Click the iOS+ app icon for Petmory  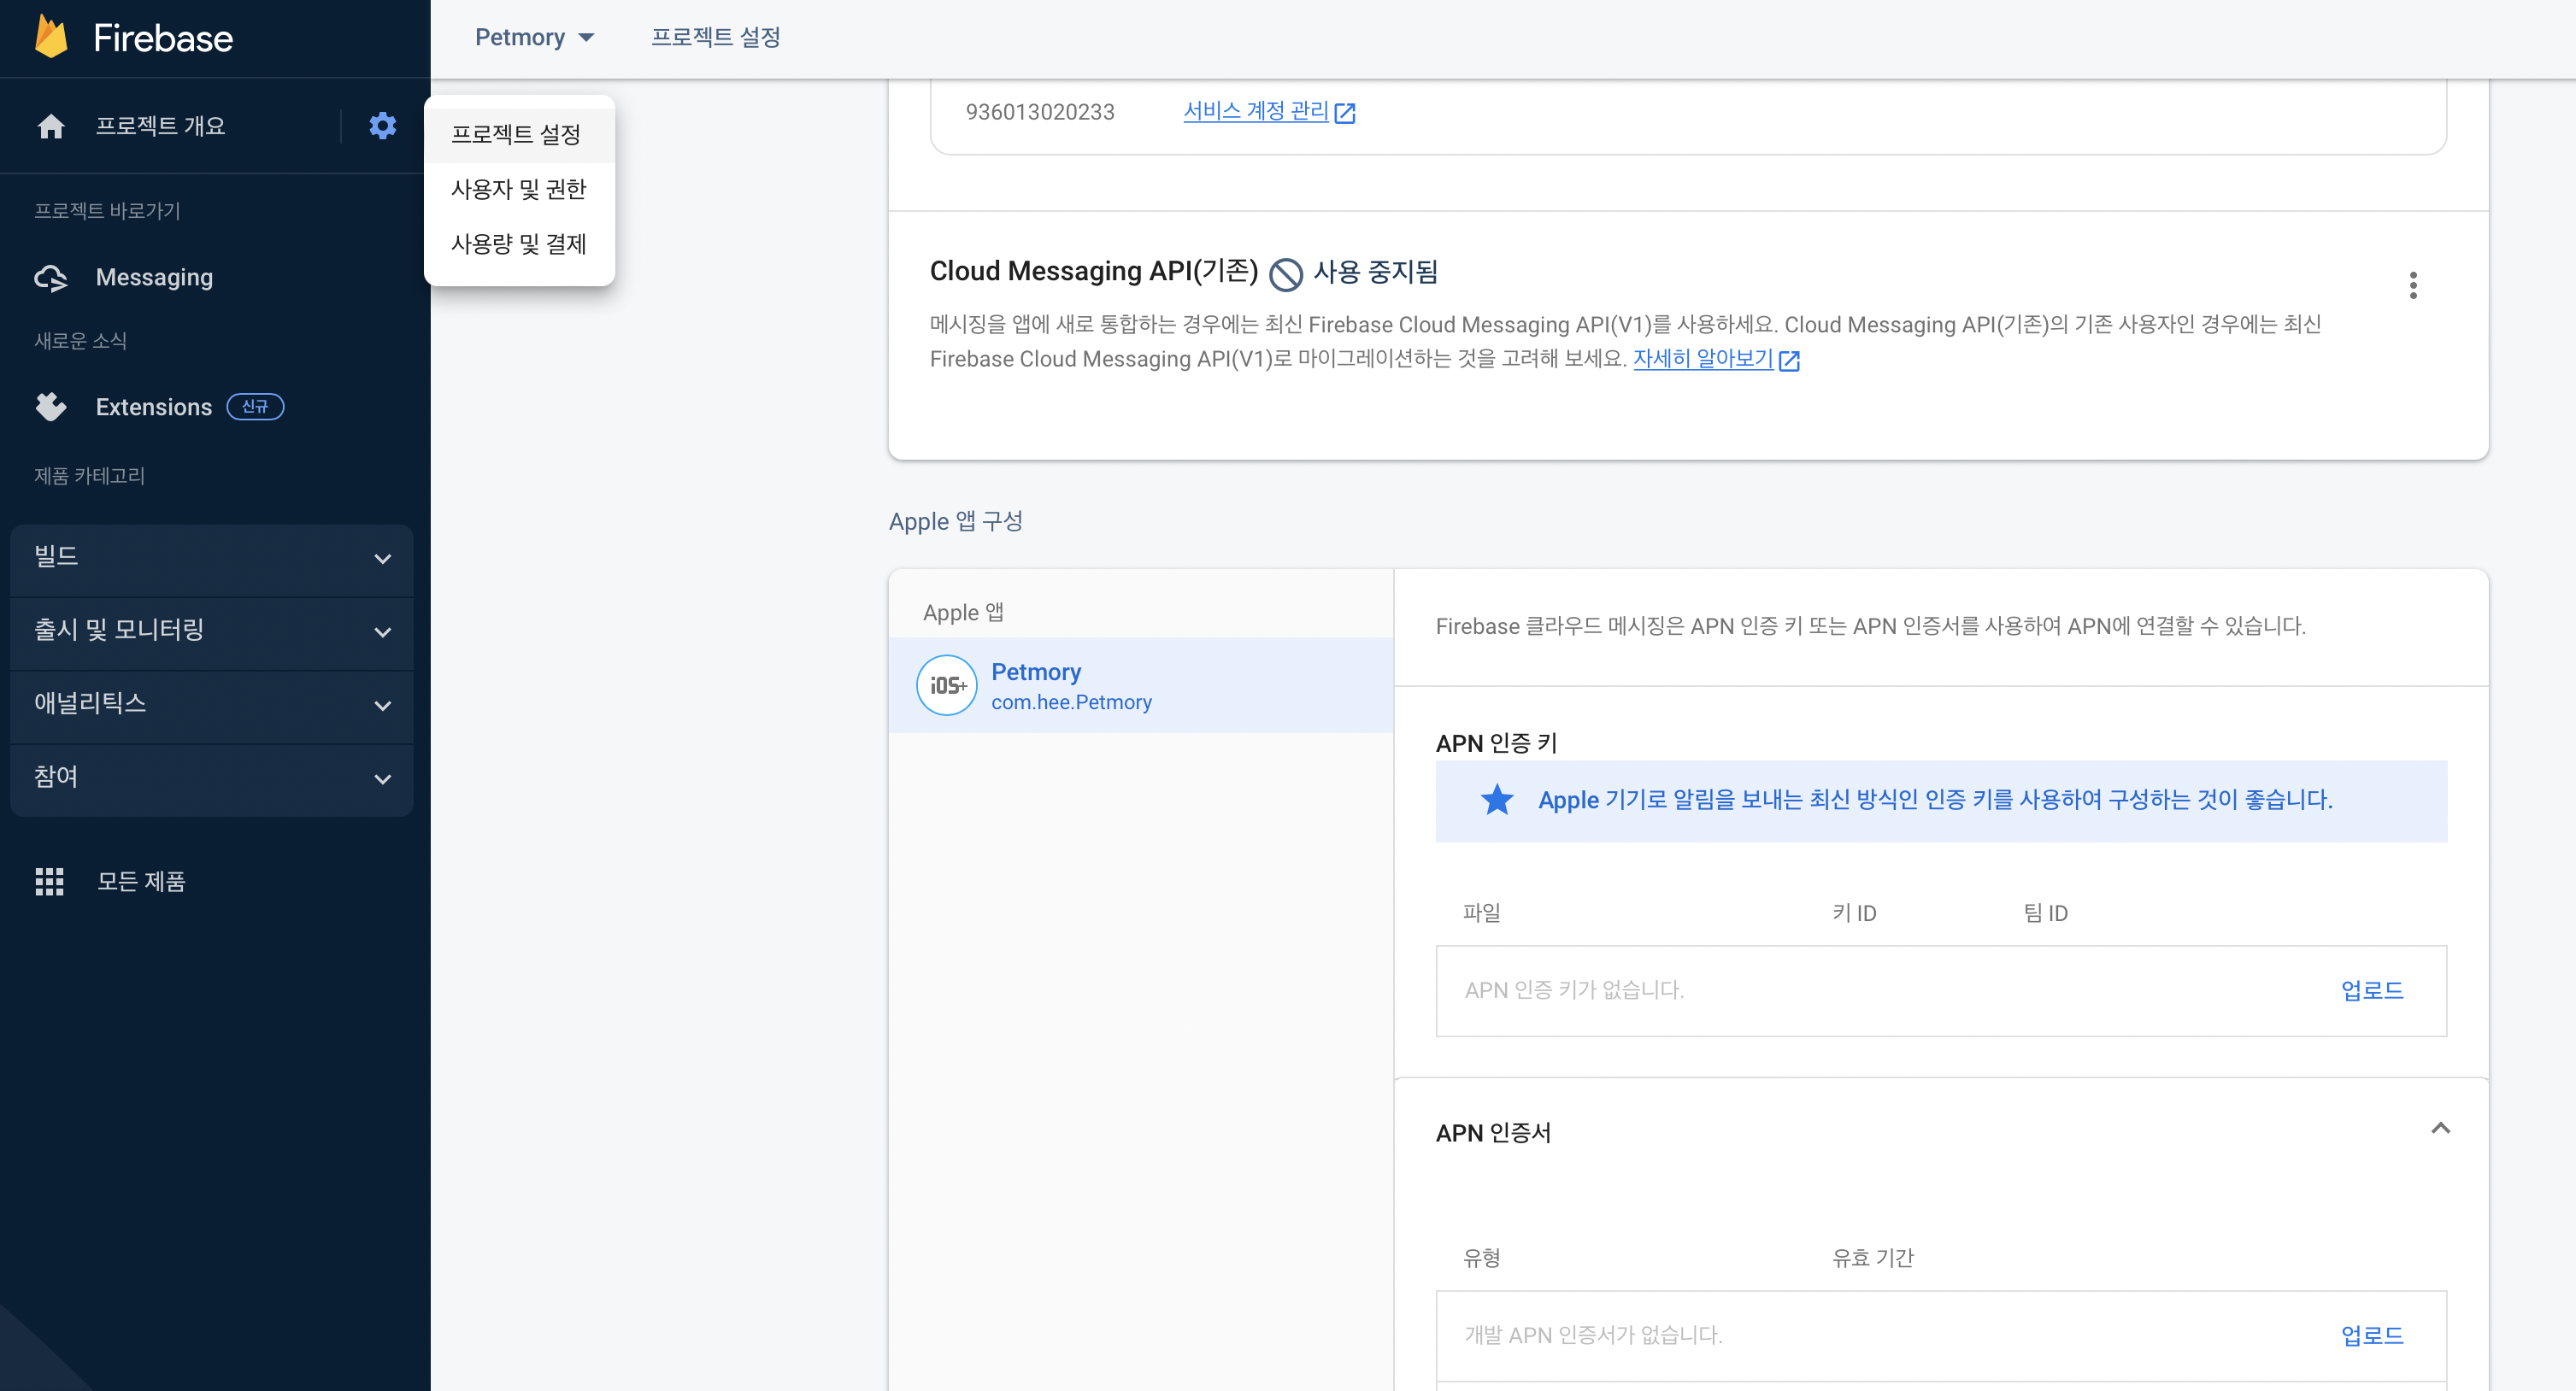coord(946,685)
